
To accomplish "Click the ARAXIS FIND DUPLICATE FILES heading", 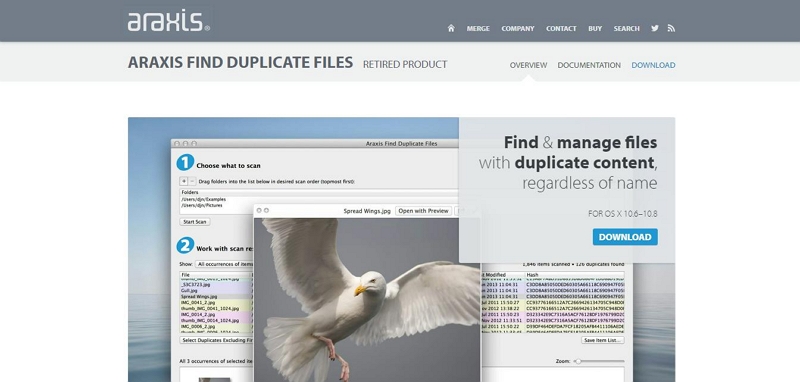I will 240,62.
